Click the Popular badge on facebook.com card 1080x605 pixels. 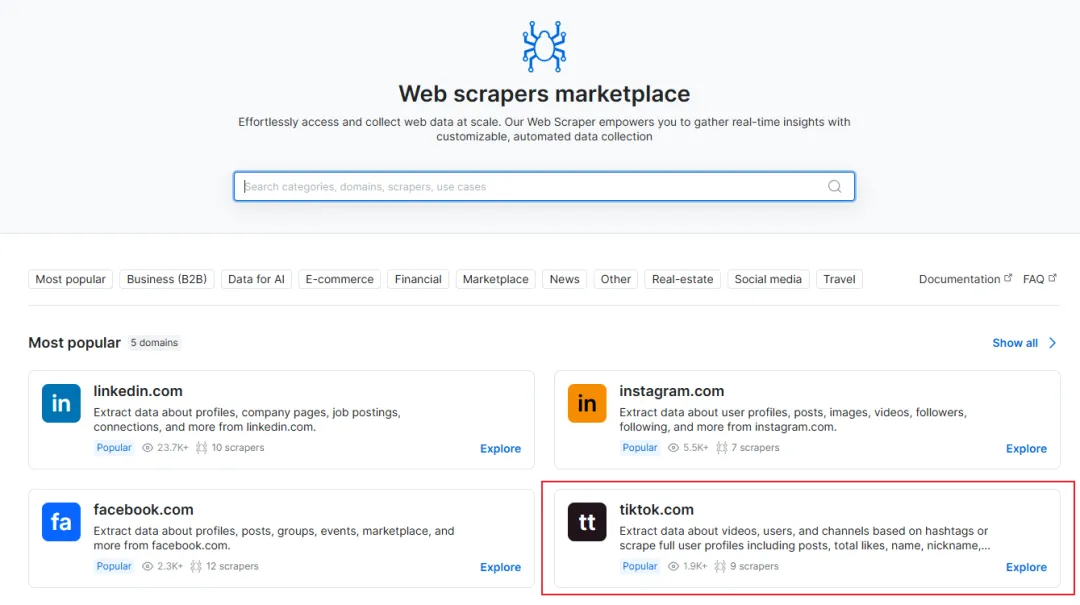point(114,566)
